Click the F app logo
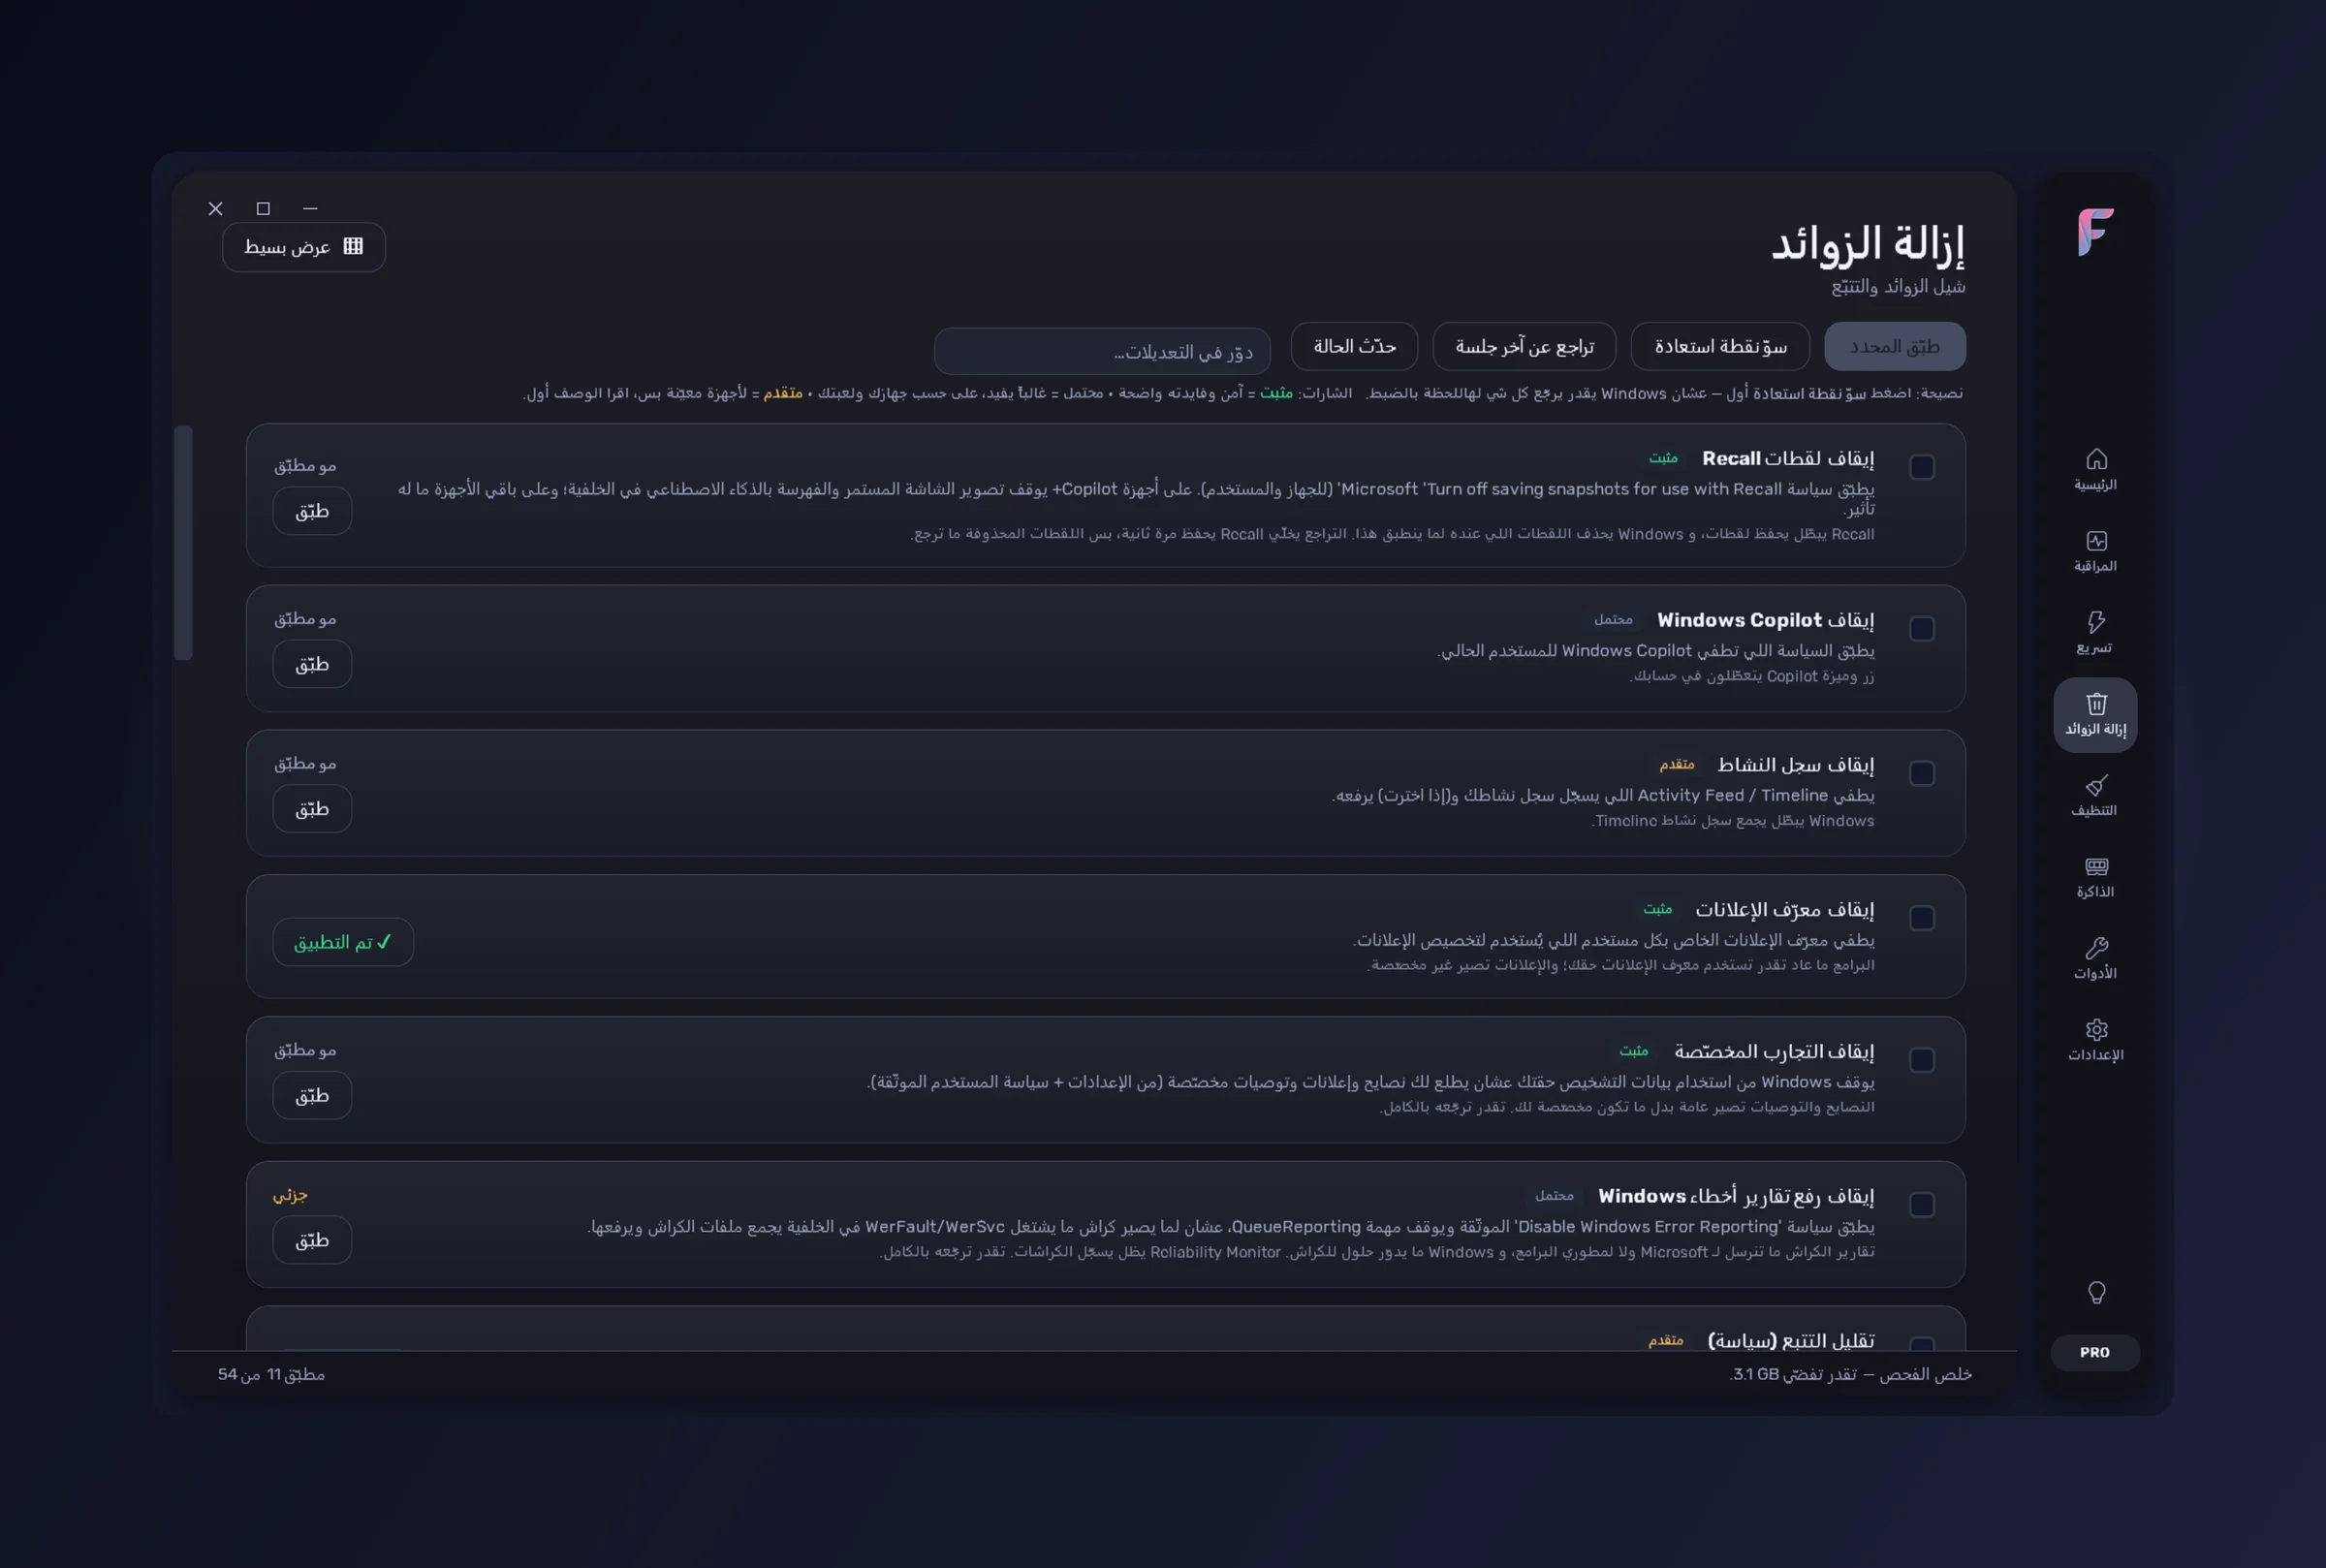 [x=2095, y=232]
